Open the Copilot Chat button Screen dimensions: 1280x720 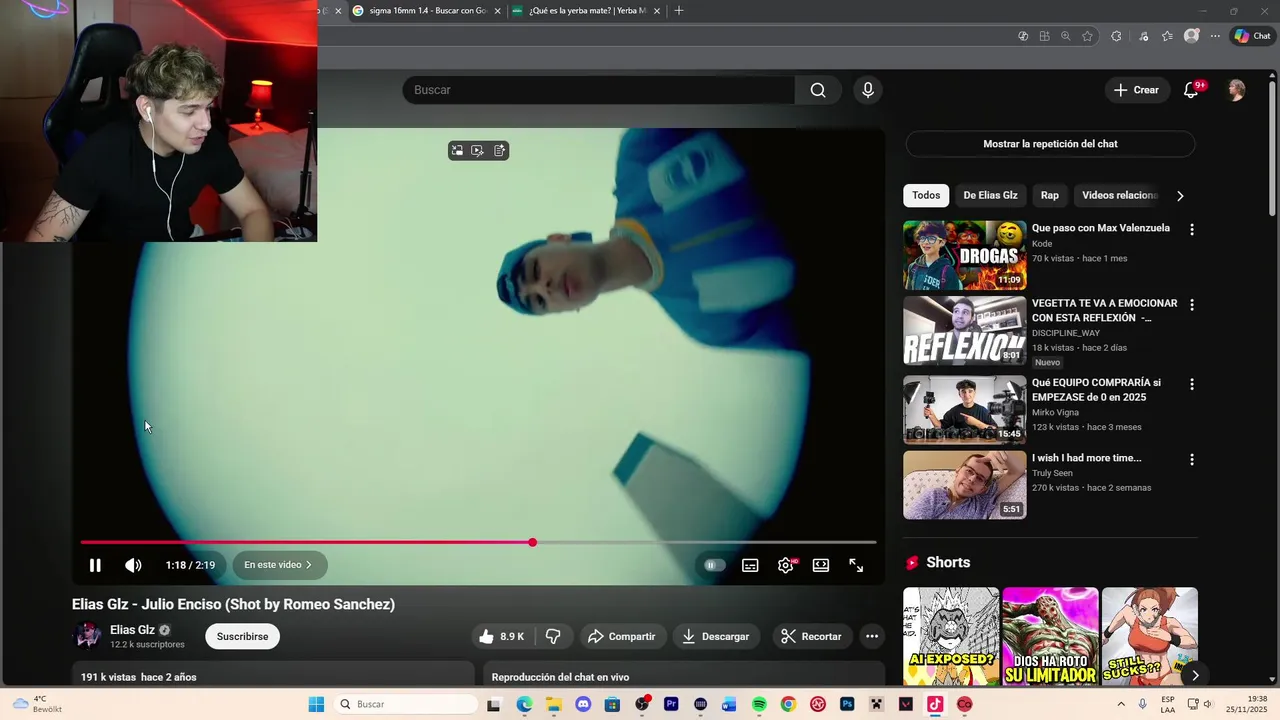click(x=1252, y=36)
